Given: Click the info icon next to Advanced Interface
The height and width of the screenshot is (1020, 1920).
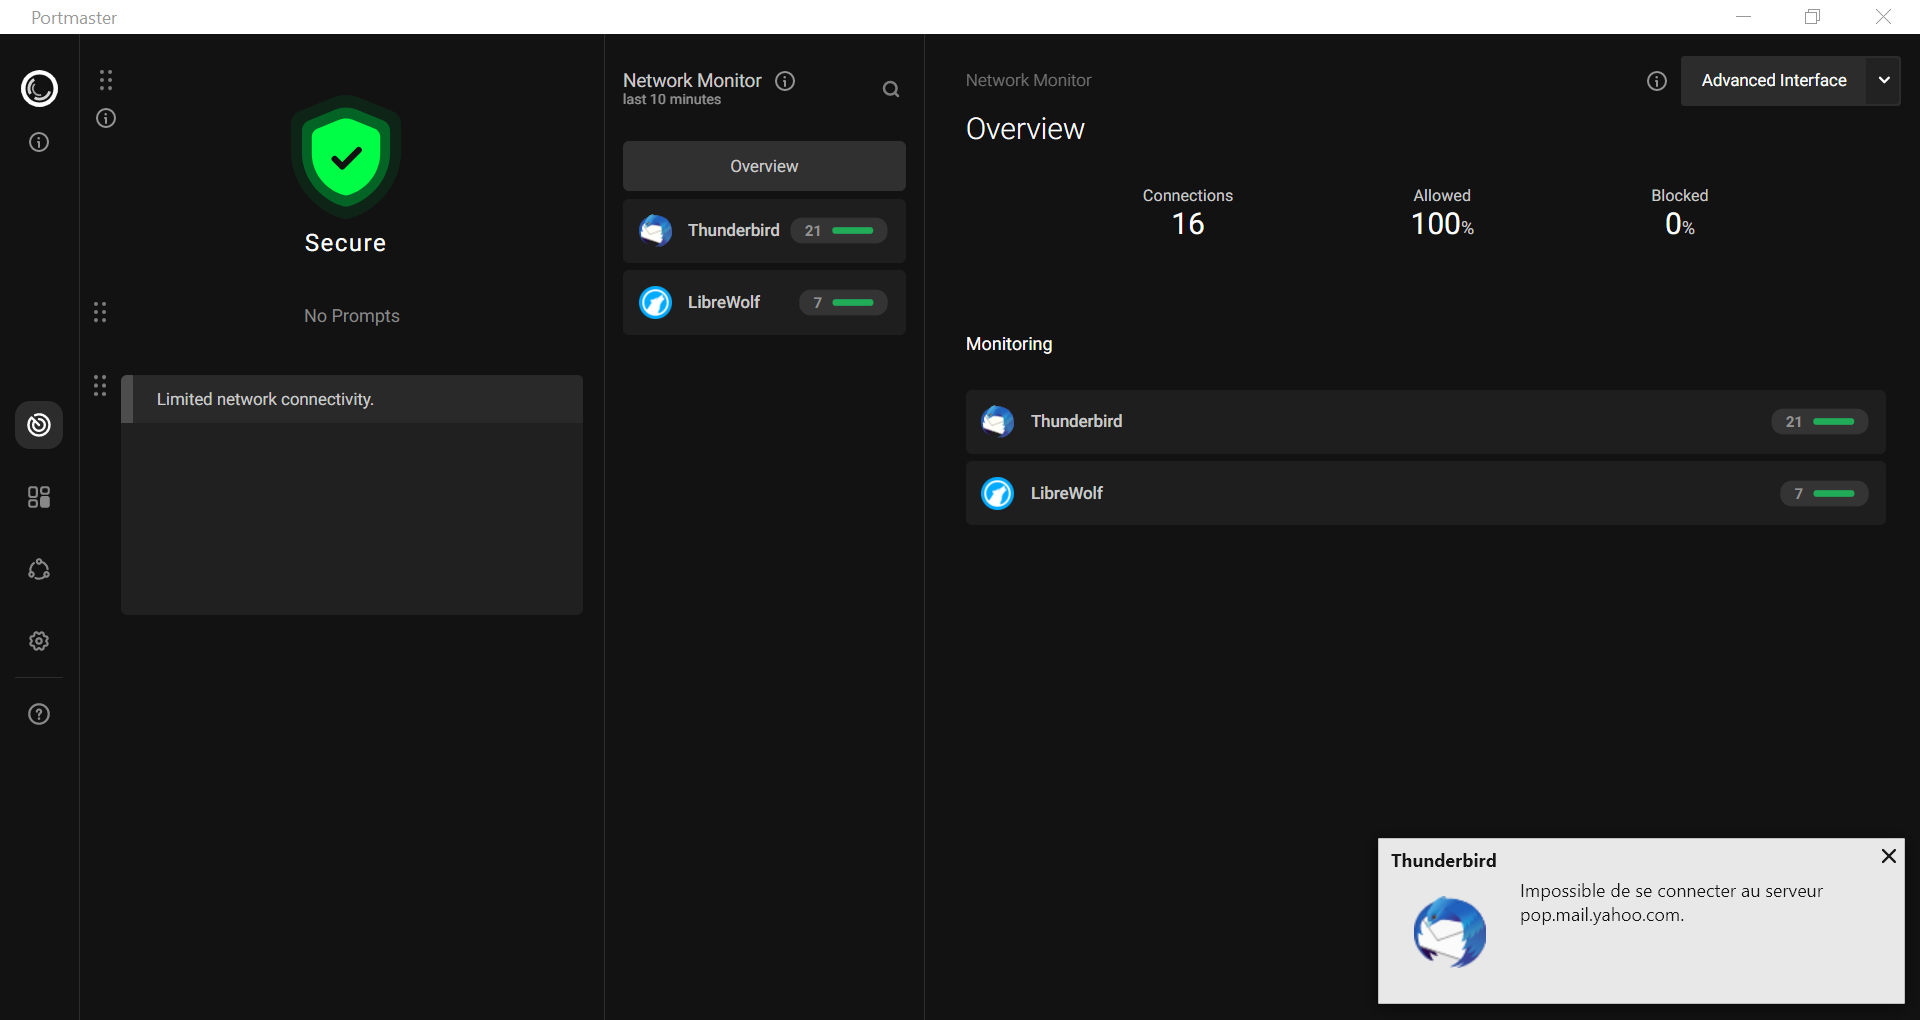Looking at the screenshot, I should click(1656, 81).
